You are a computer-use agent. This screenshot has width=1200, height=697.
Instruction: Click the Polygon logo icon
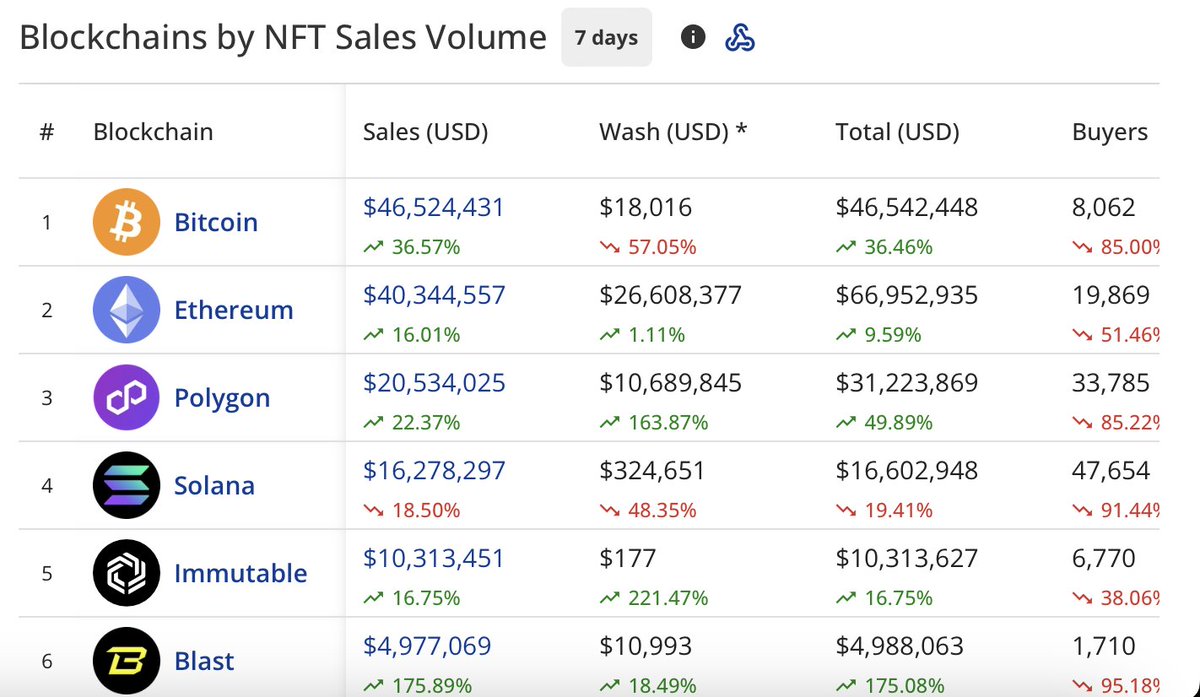point(126,398)
